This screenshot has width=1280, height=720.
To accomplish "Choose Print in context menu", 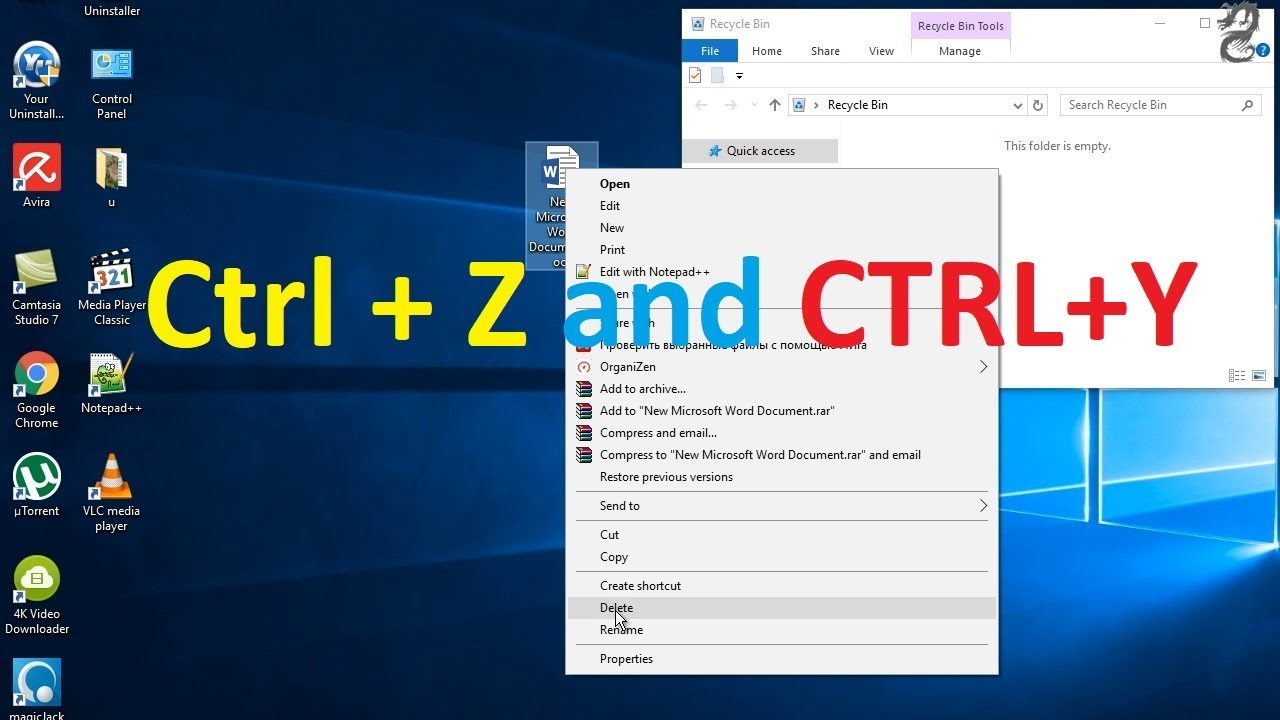I will click(x=782, y=250).
